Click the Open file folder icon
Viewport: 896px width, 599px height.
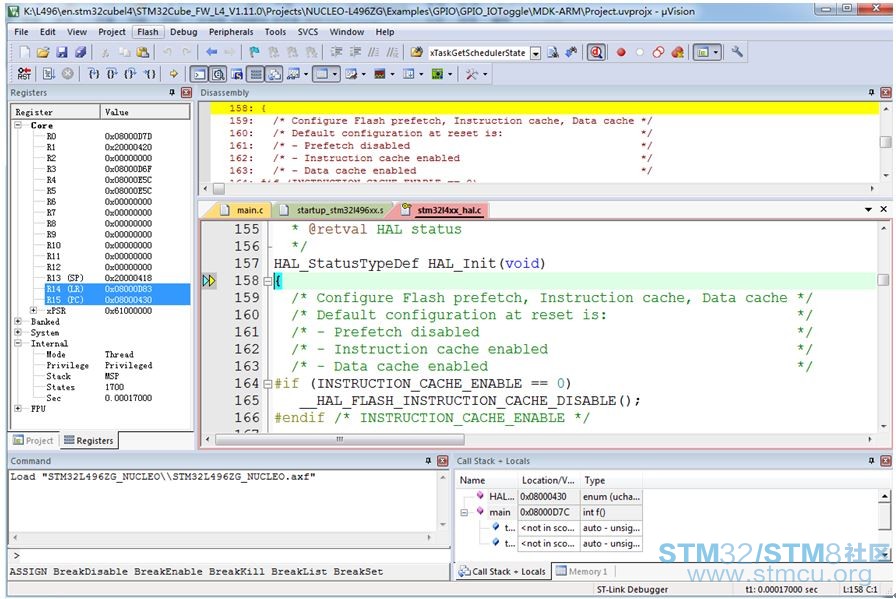coord(43,53)
